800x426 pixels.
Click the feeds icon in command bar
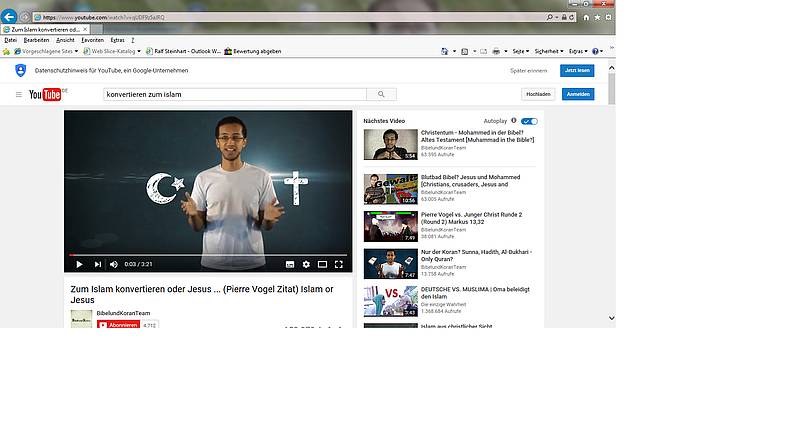[464, 51]
